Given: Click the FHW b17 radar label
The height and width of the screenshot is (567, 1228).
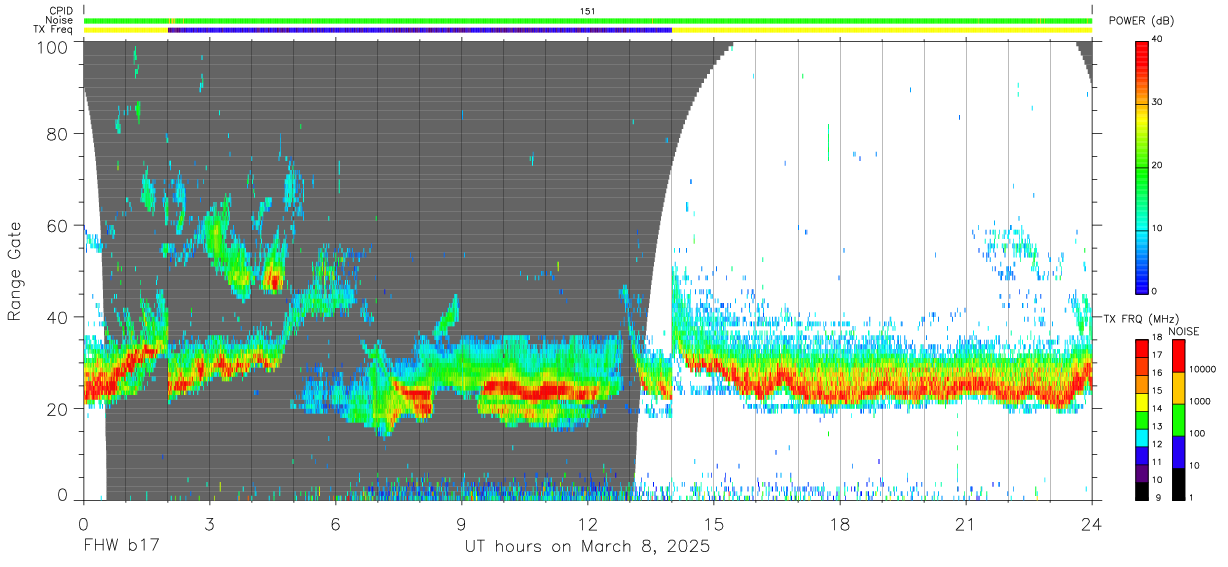Looking at the screenshot, I should tap(121, 547).
